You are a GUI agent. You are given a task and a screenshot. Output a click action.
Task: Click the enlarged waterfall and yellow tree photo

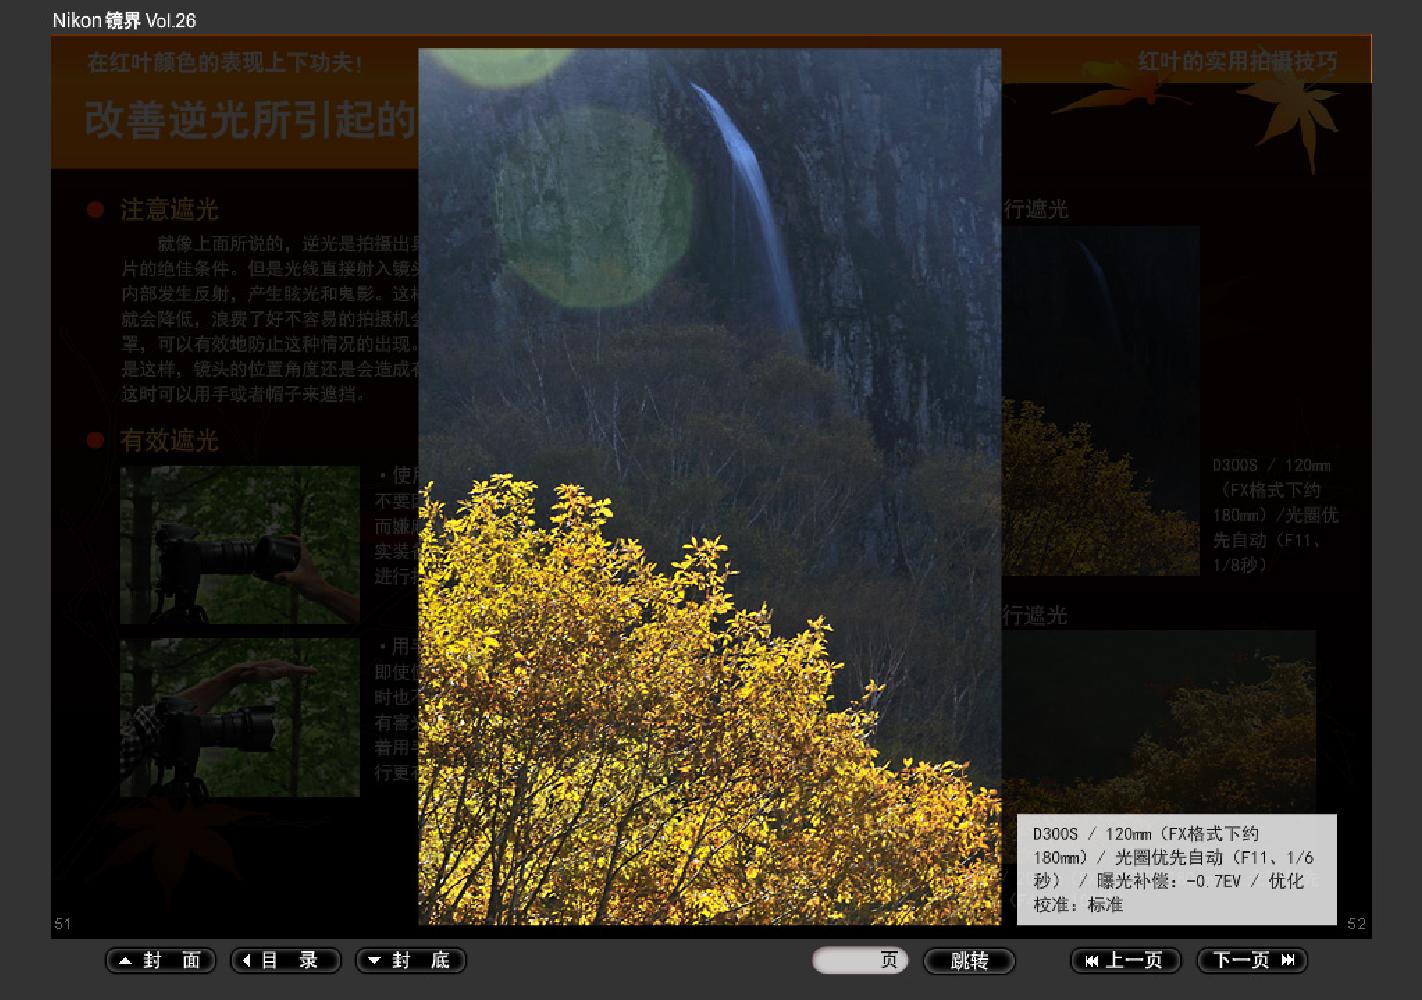tap(709, 486)
